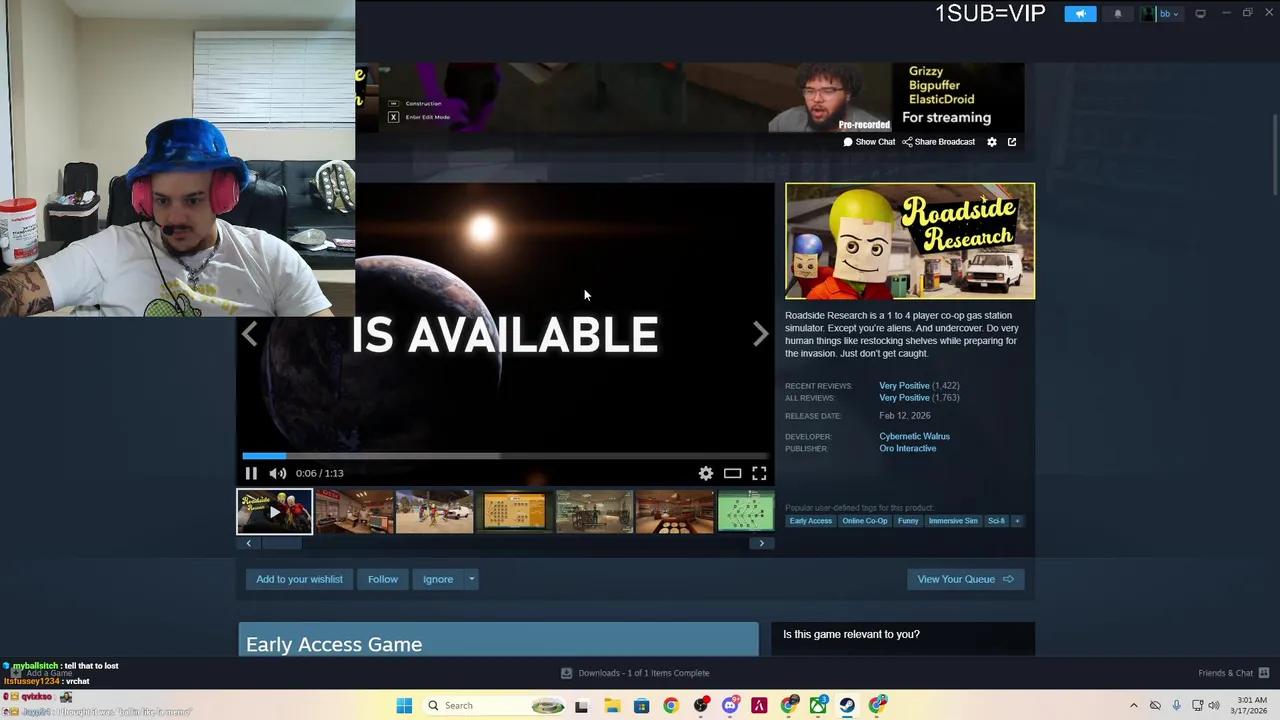
Task: Show hidden tray icons chevron
Action: point(1133,706)
